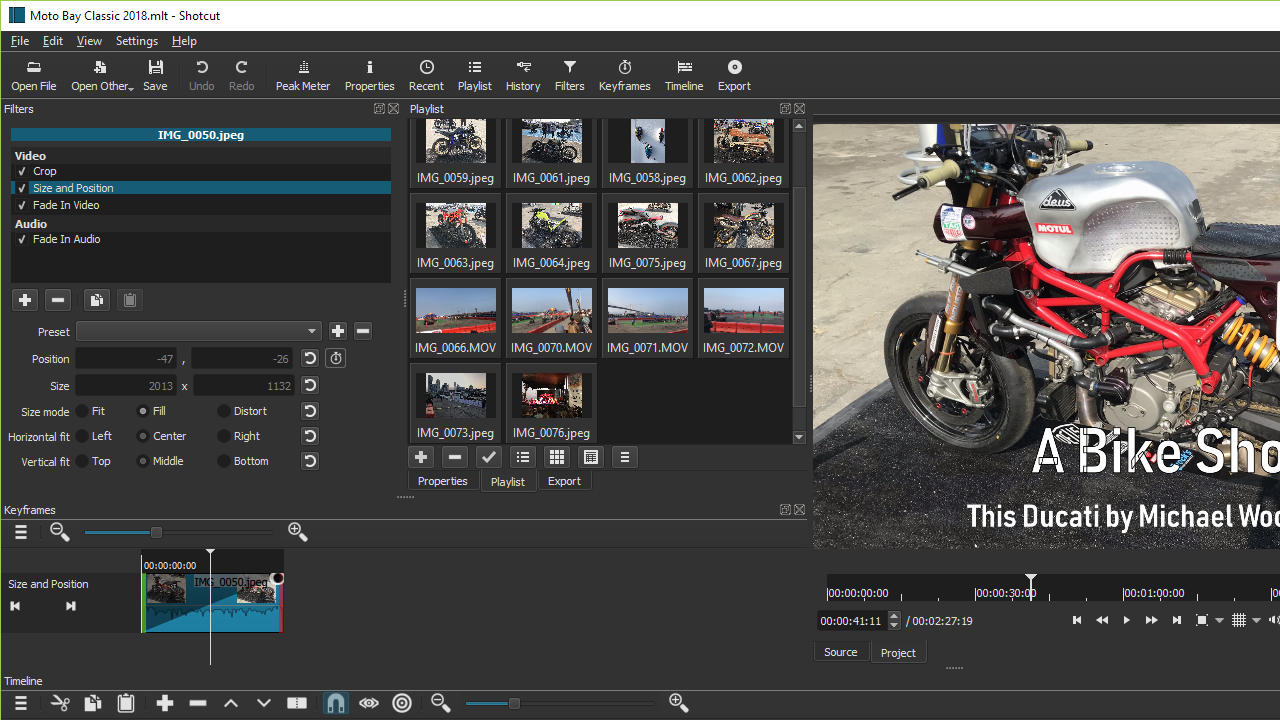Open the Open Other dropdown arrow
Image resolution: width=1280 pixels, height=720 pixels.
pyautogui.click(x=131, y=87)
